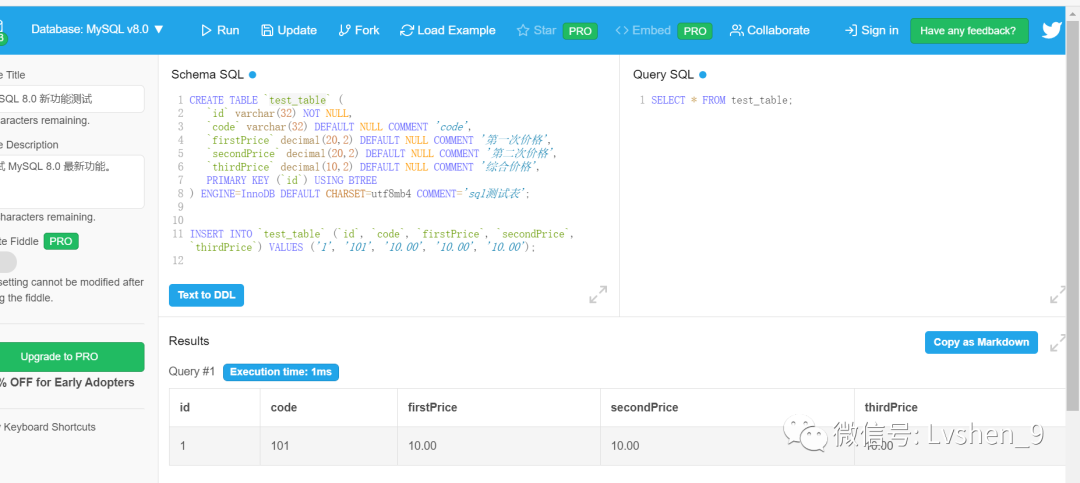Open the Twitter bird icon
Screen dimensions: 1080x483
click(1052, 30)
